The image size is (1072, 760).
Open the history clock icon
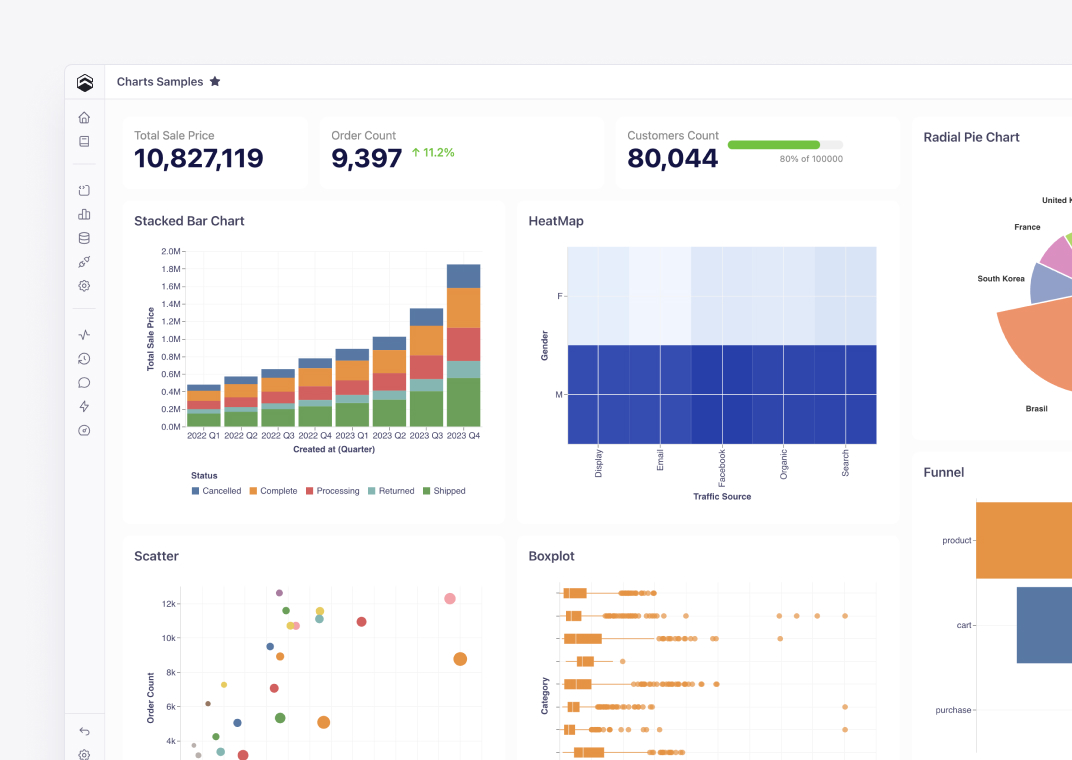(x=84, y=359)
